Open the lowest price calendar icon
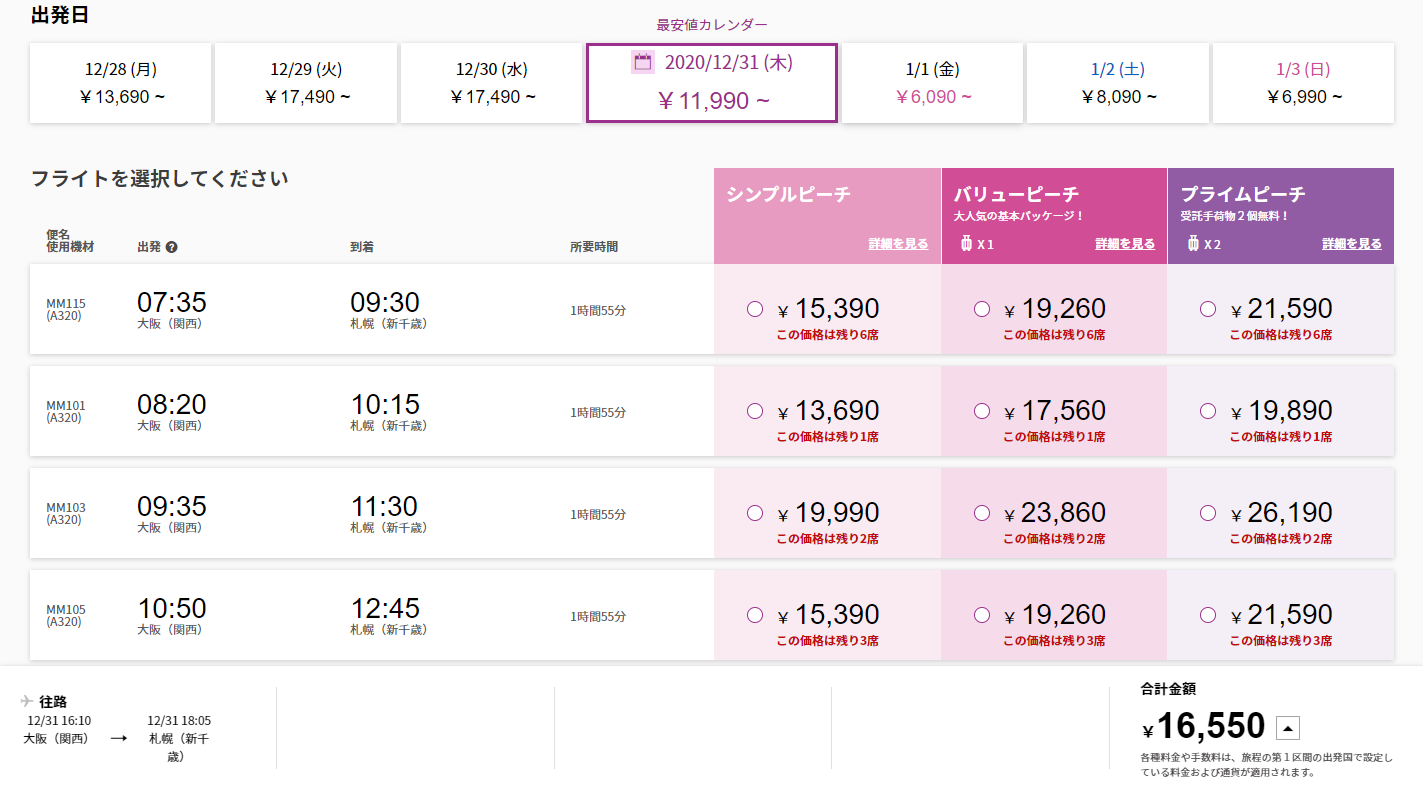1423x789 pixels. point(643,62)
